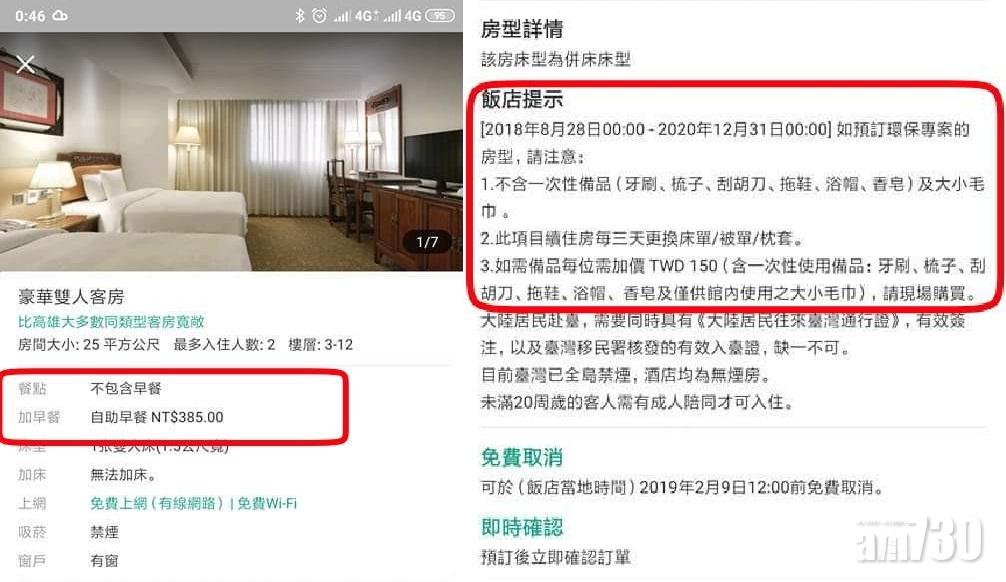This screenshot has height=582, width=1006.
Task: Tap the 豪華雙人客房 room title
Action: (x=71, y=296)
